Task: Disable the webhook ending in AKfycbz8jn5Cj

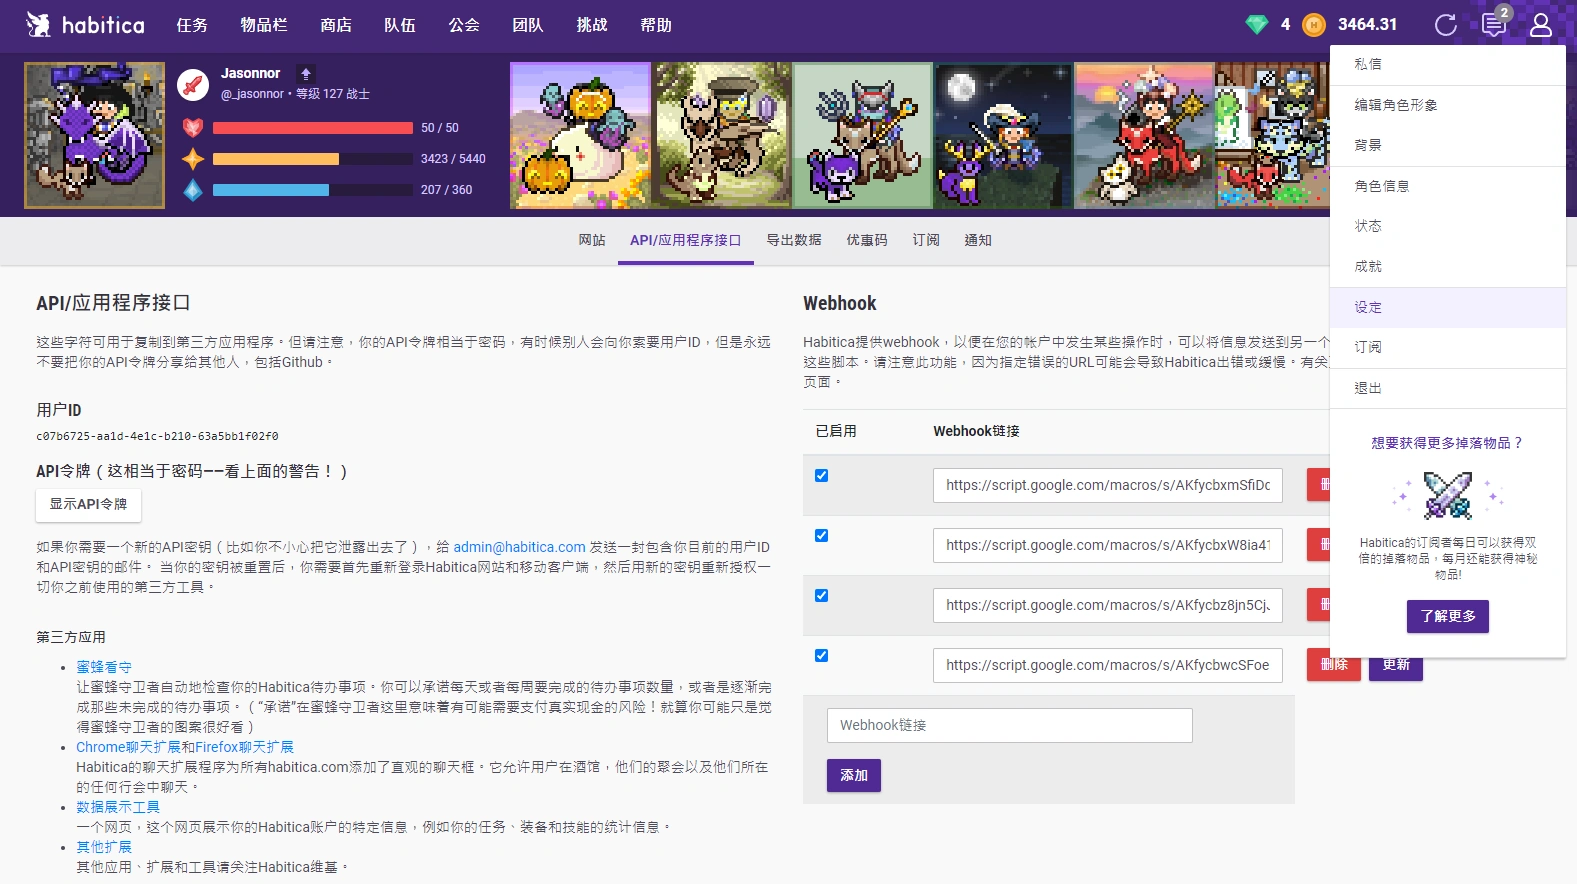Action: [821, 596]
